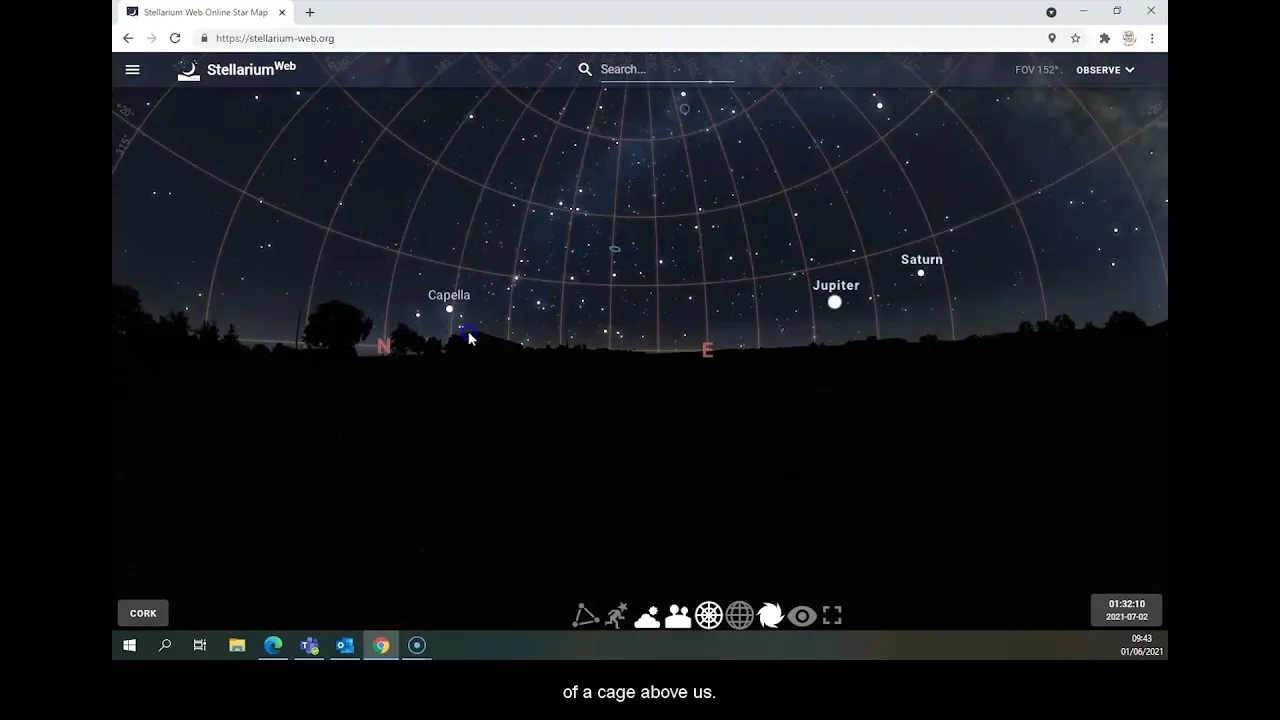1280x720 pixels.
Task: Switch to Chrome on taskbar
Action: [381, 646]
